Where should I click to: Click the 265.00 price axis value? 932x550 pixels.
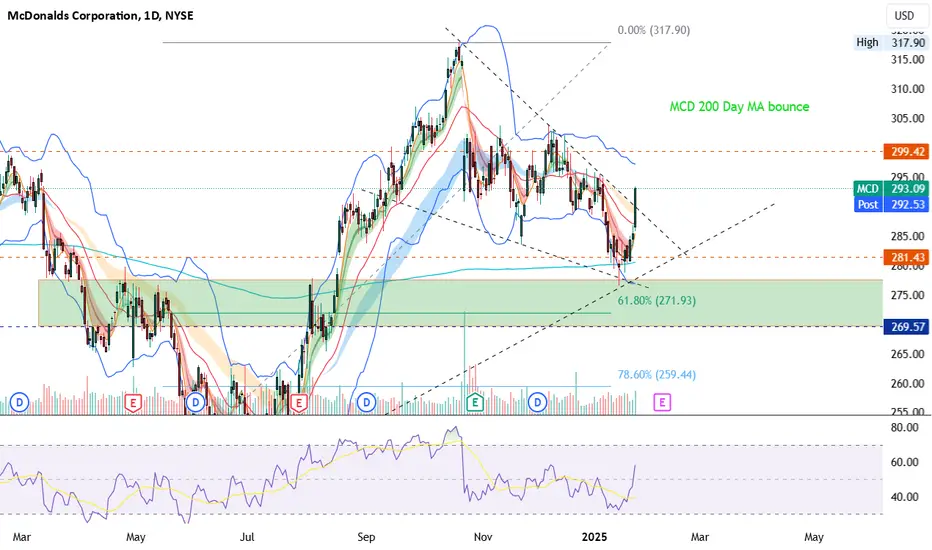pos(907,354)
